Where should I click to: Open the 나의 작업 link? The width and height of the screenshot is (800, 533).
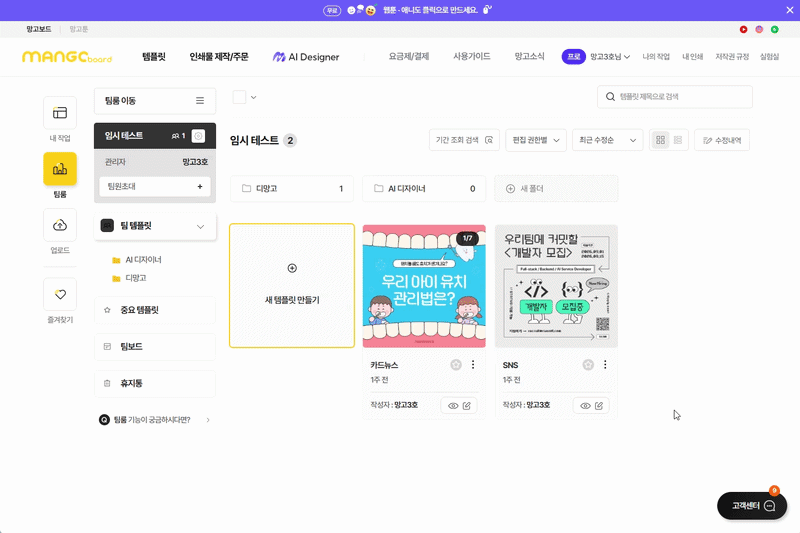tap(656, 57)
